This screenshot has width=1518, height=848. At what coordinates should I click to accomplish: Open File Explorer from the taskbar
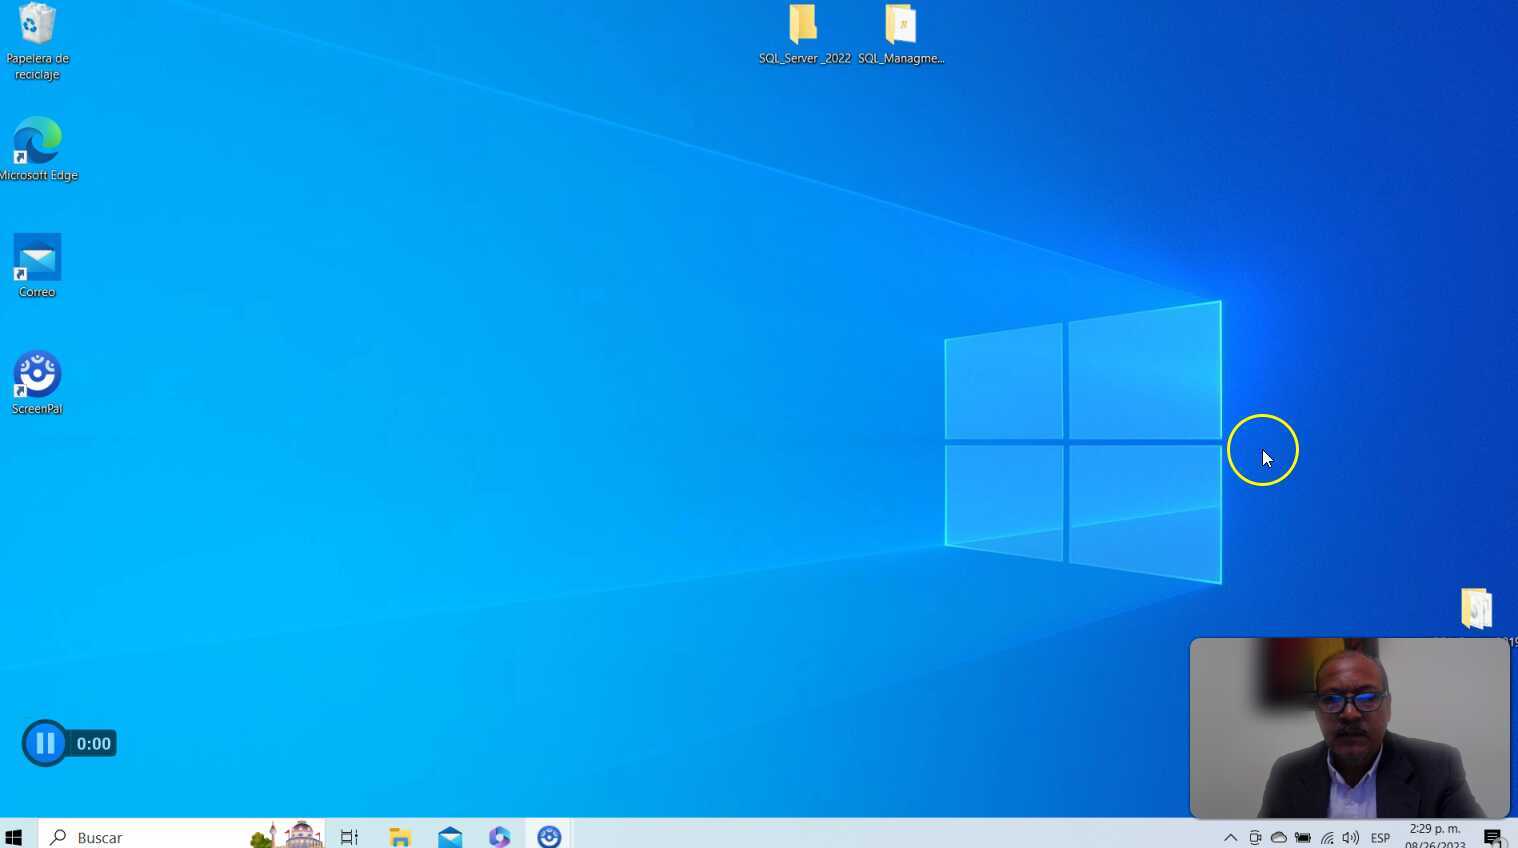[400, 837]
